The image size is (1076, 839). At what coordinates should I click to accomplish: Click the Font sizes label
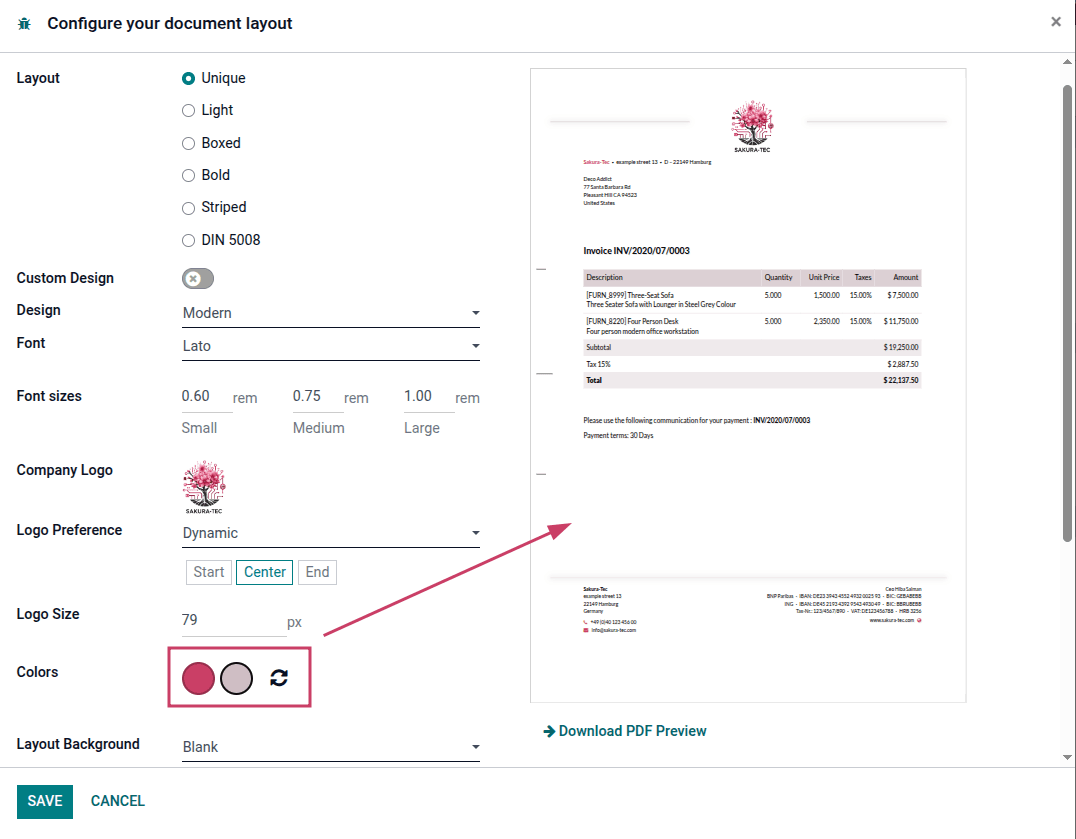[49, 397]
